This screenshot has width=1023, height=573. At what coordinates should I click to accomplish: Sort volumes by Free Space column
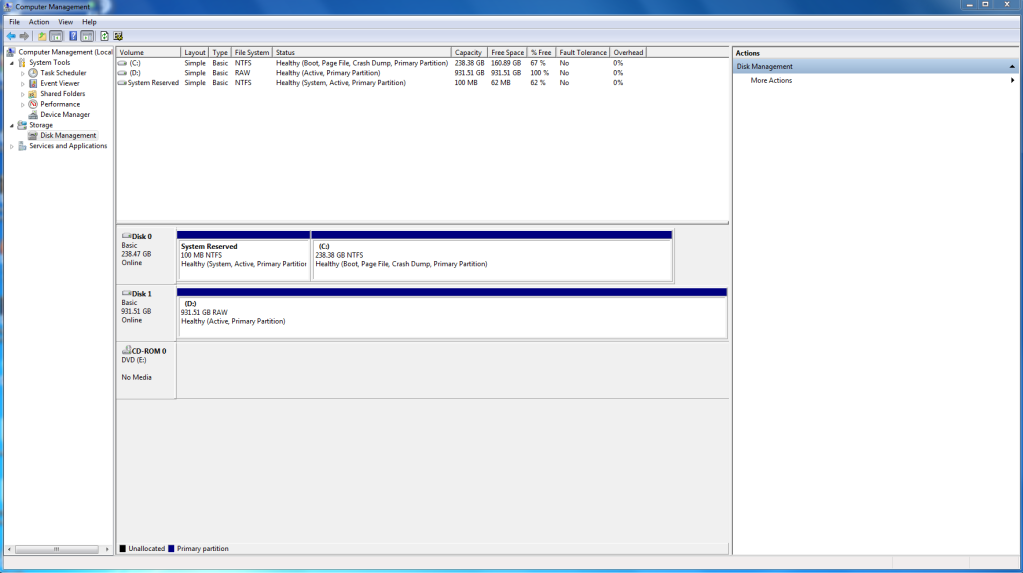point(508,52)
